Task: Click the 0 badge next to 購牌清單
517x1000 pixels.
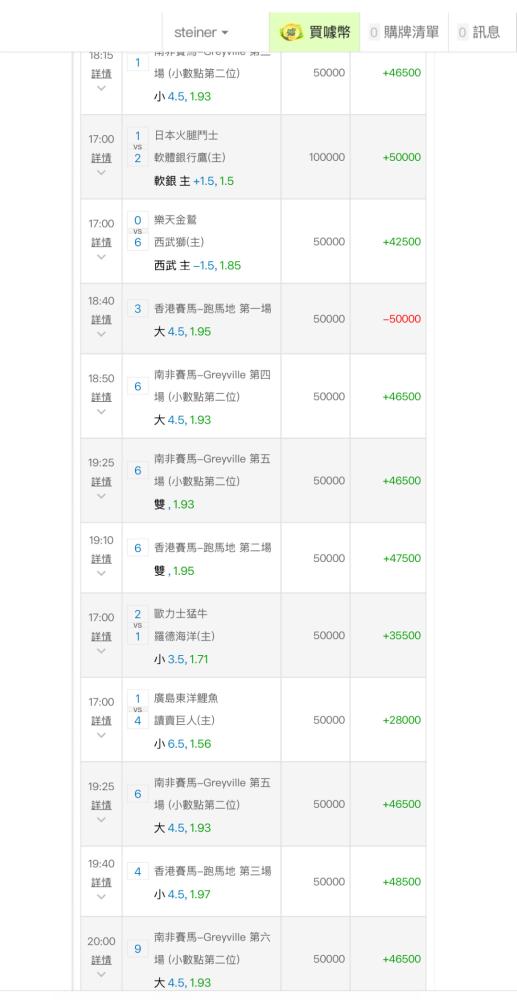Action: 374,32
